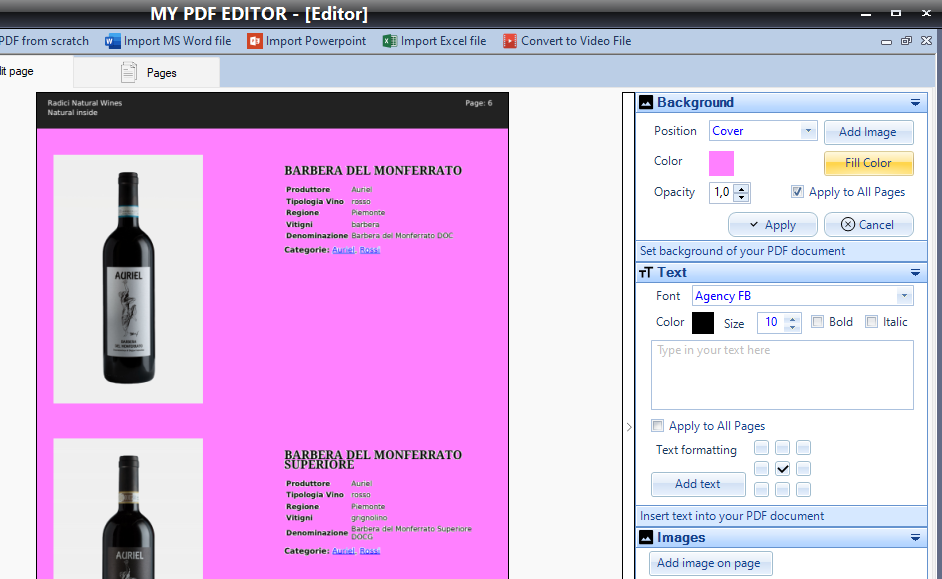The width and height of the screenshot is (942, 579).
Task: Enable the Italic checkbox
Action: coord(872,322)
